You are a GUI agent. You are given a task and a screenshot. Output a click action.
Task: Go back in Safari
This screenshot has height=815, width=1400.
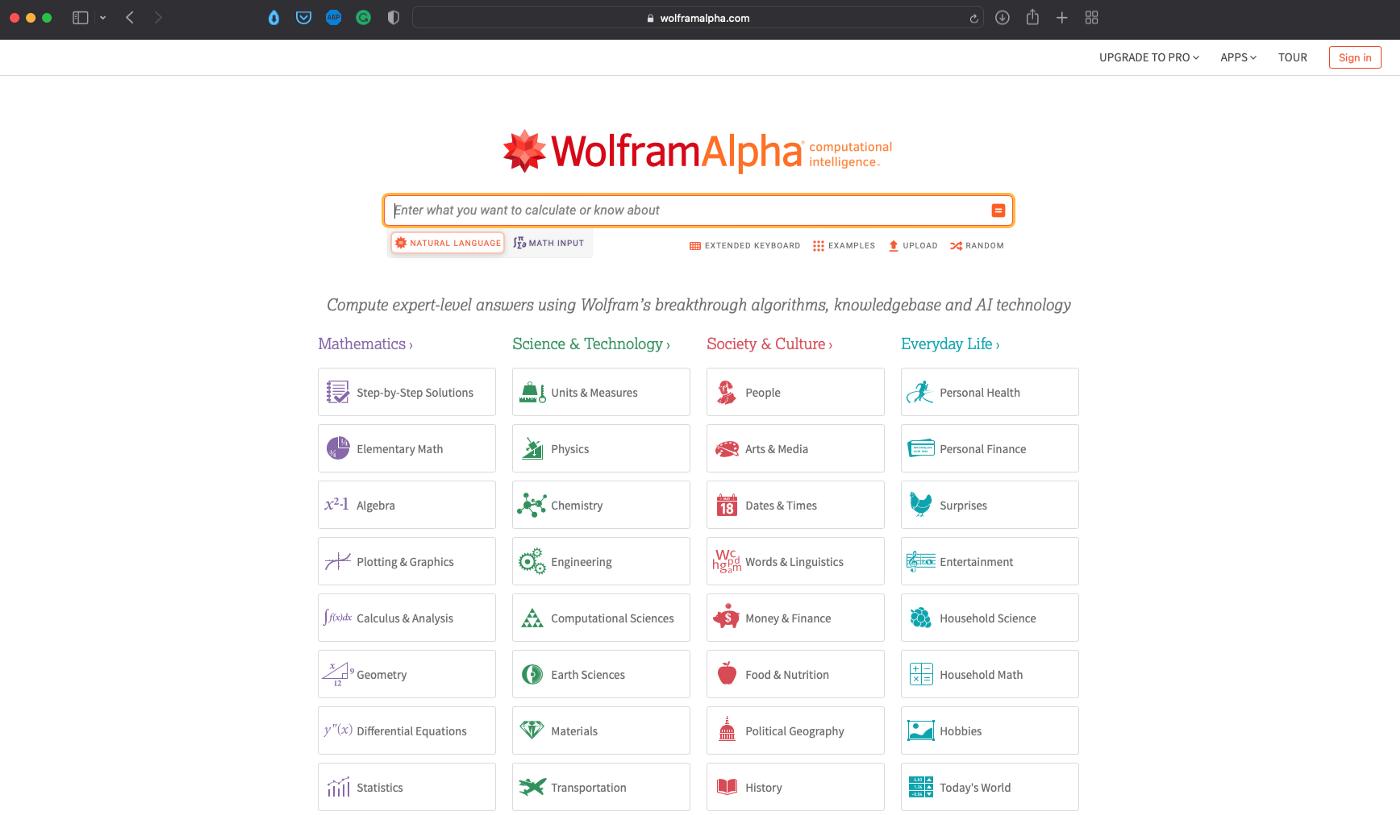coord(130,18)
